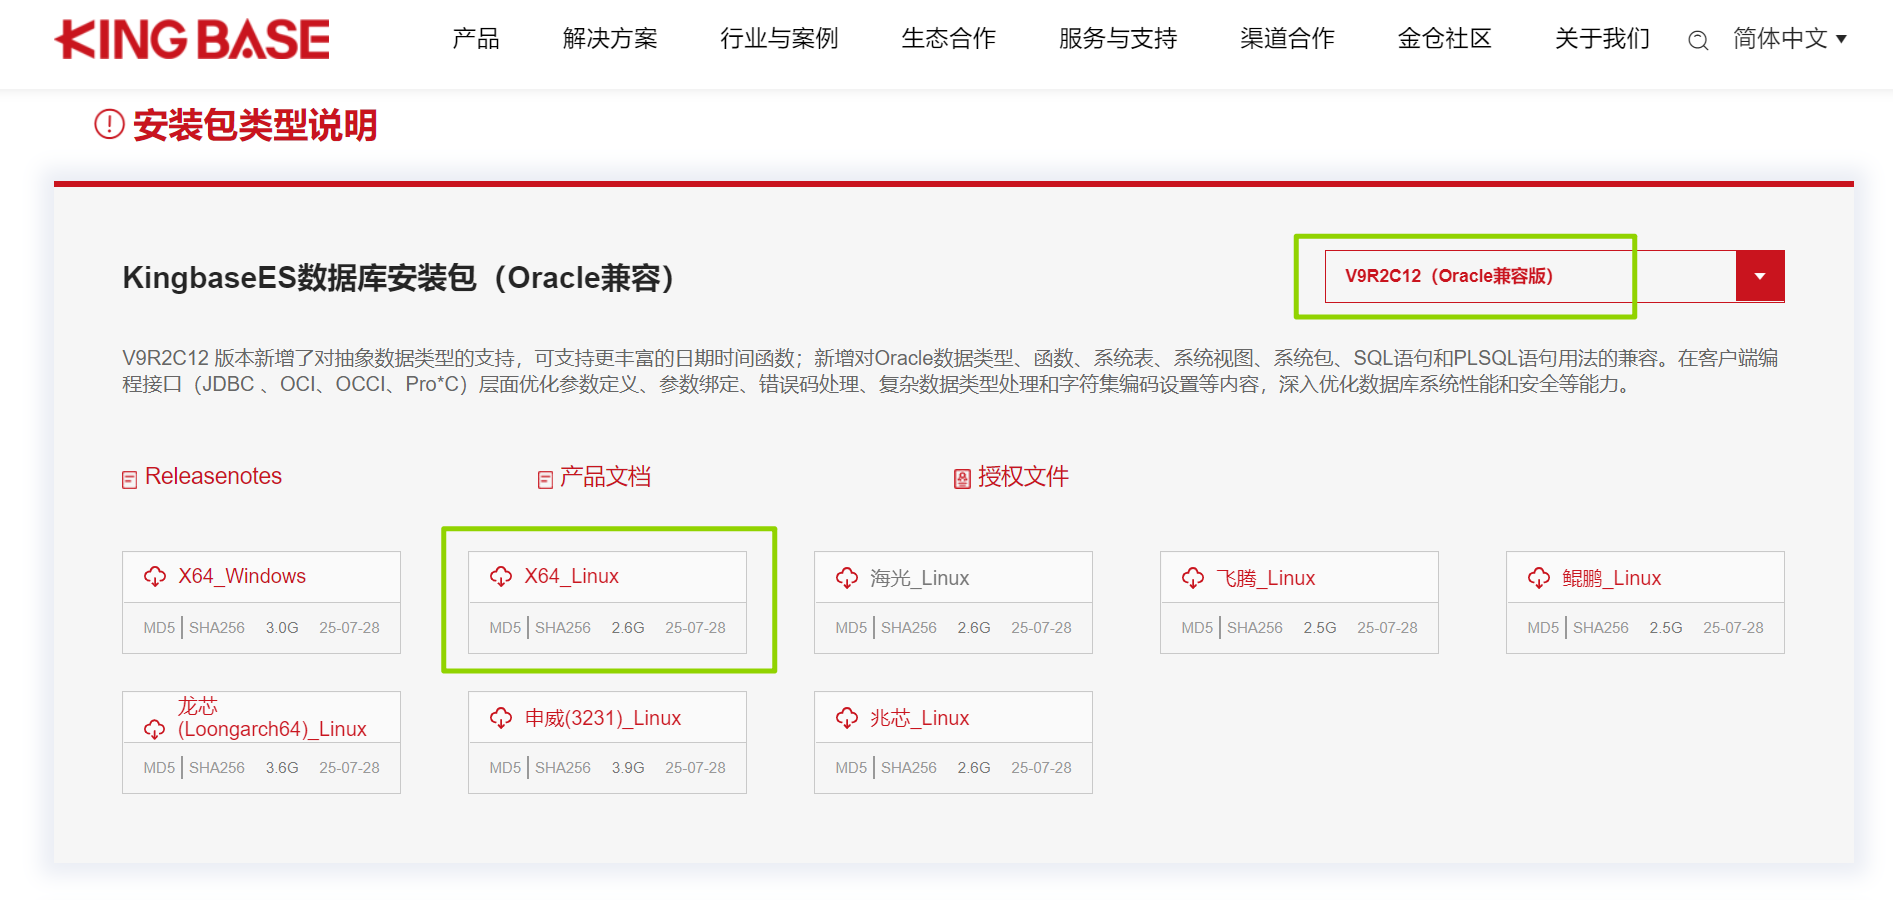The width and height of the screenshot is (1893, 900).
Task: Open the 服务与支持 menu
Action: 1118,39
